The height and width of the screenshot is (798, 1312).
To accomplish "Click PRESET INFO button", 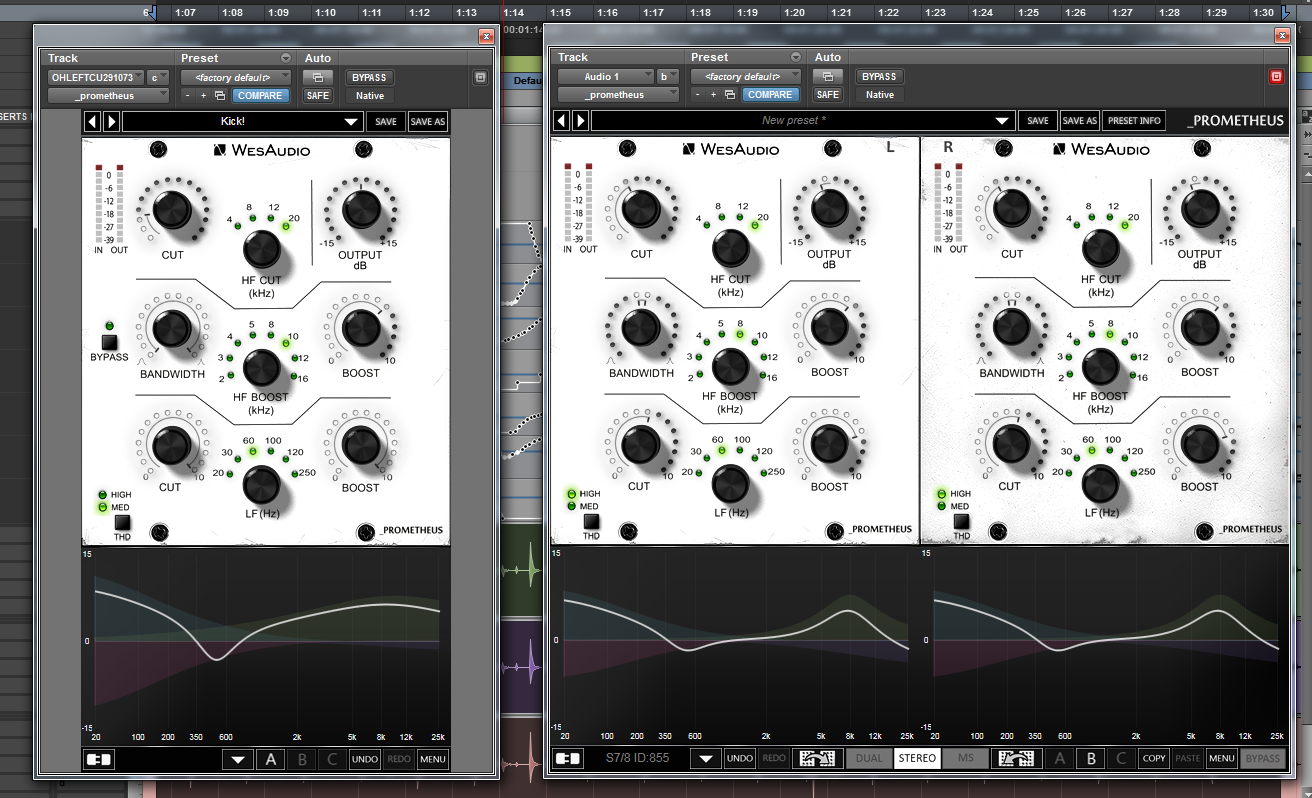I will [1134, 120].
